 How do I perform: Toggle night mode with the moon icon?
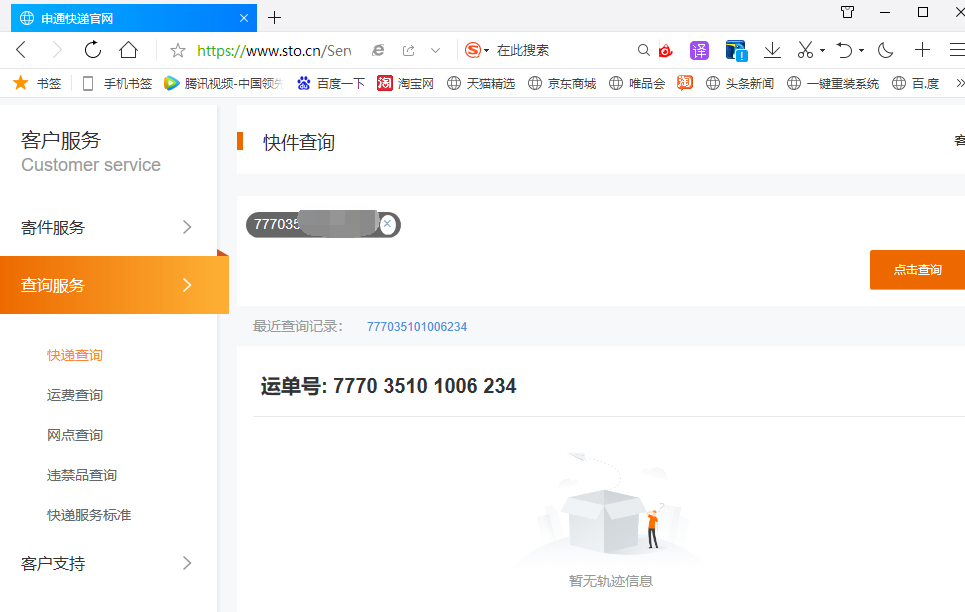(885, 50)
